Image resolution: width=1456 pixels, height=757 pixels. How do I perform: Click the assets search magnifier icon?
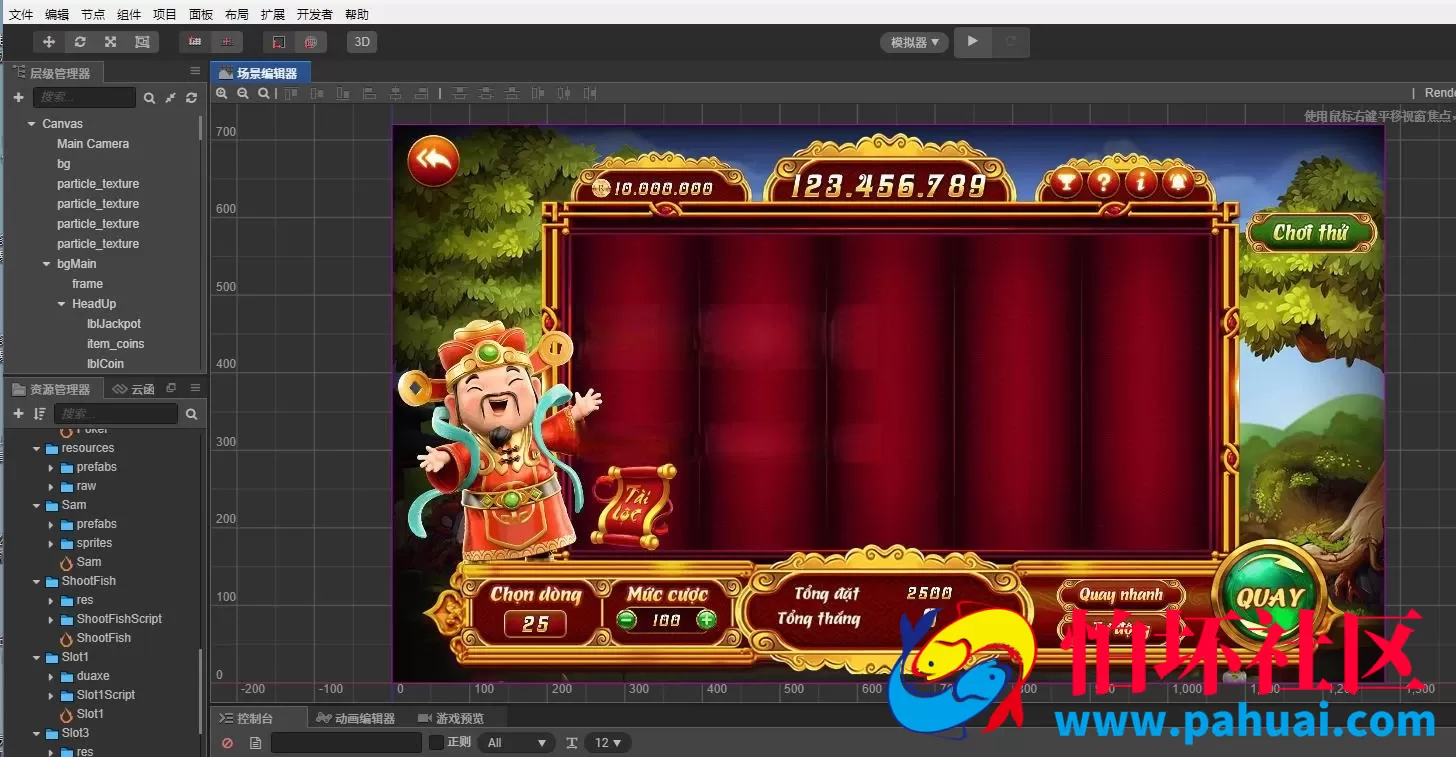point(192,413)
